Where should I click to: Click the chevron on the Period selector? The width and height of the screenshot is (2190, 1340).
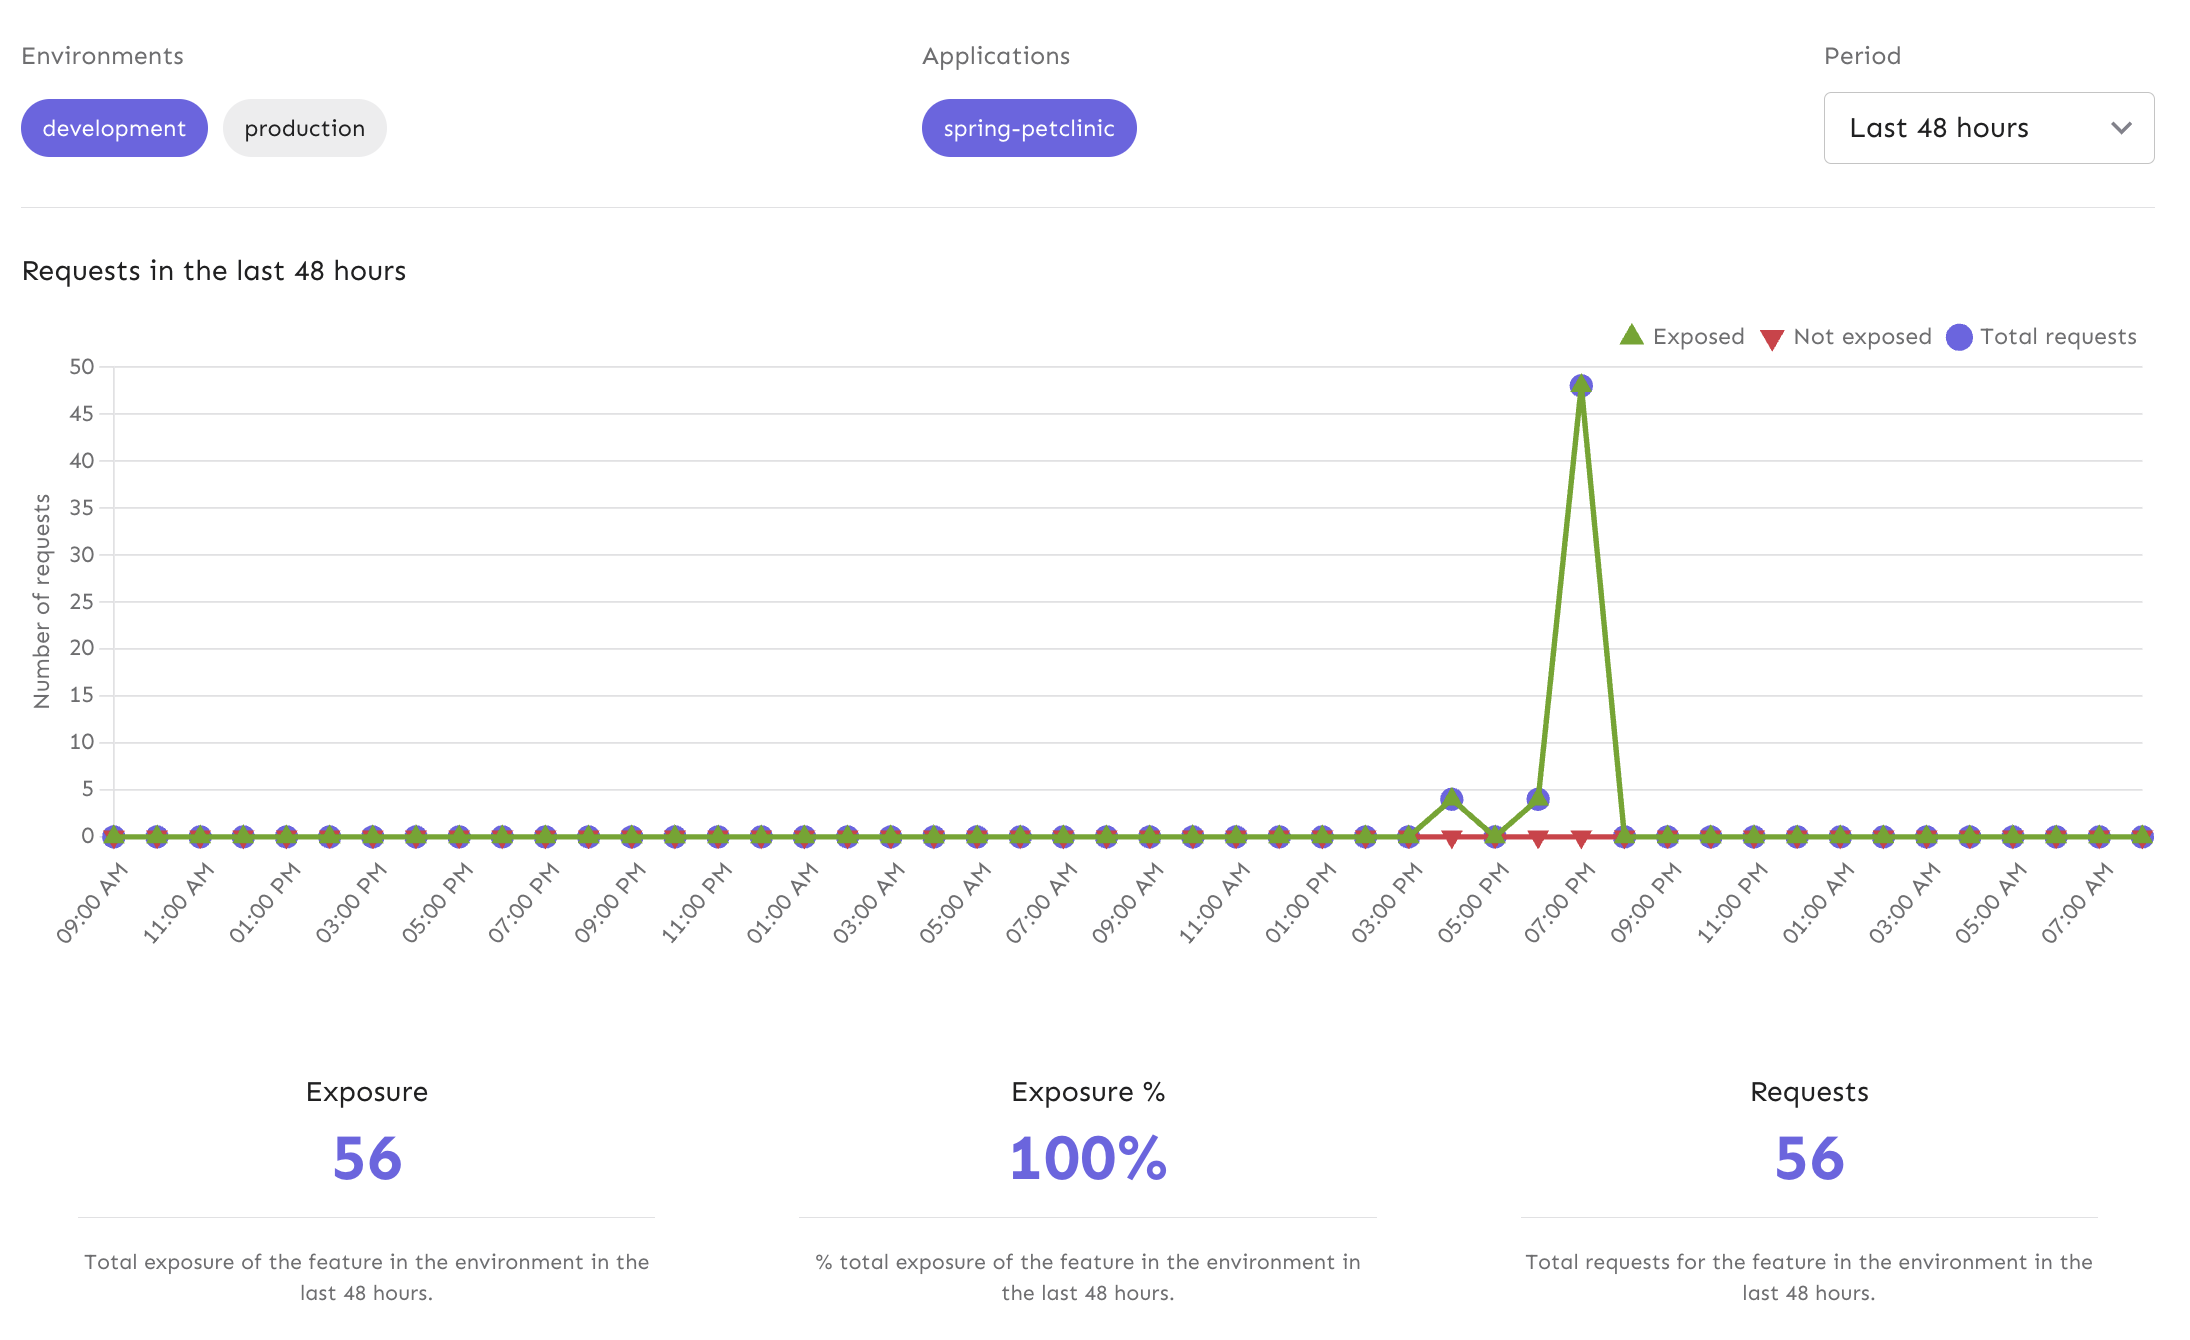coord(2122,127)
